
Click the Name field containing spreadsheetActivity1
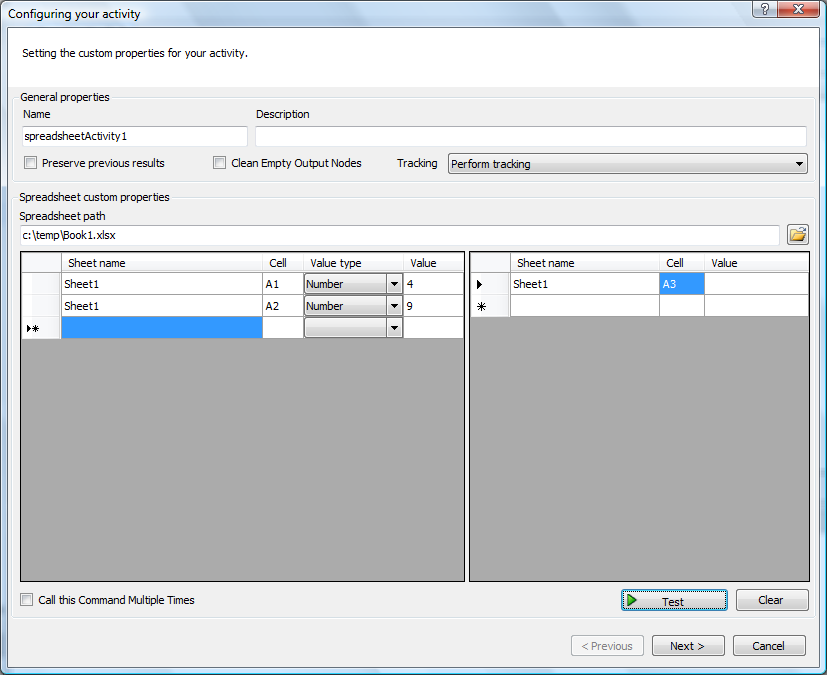point(134,136)
